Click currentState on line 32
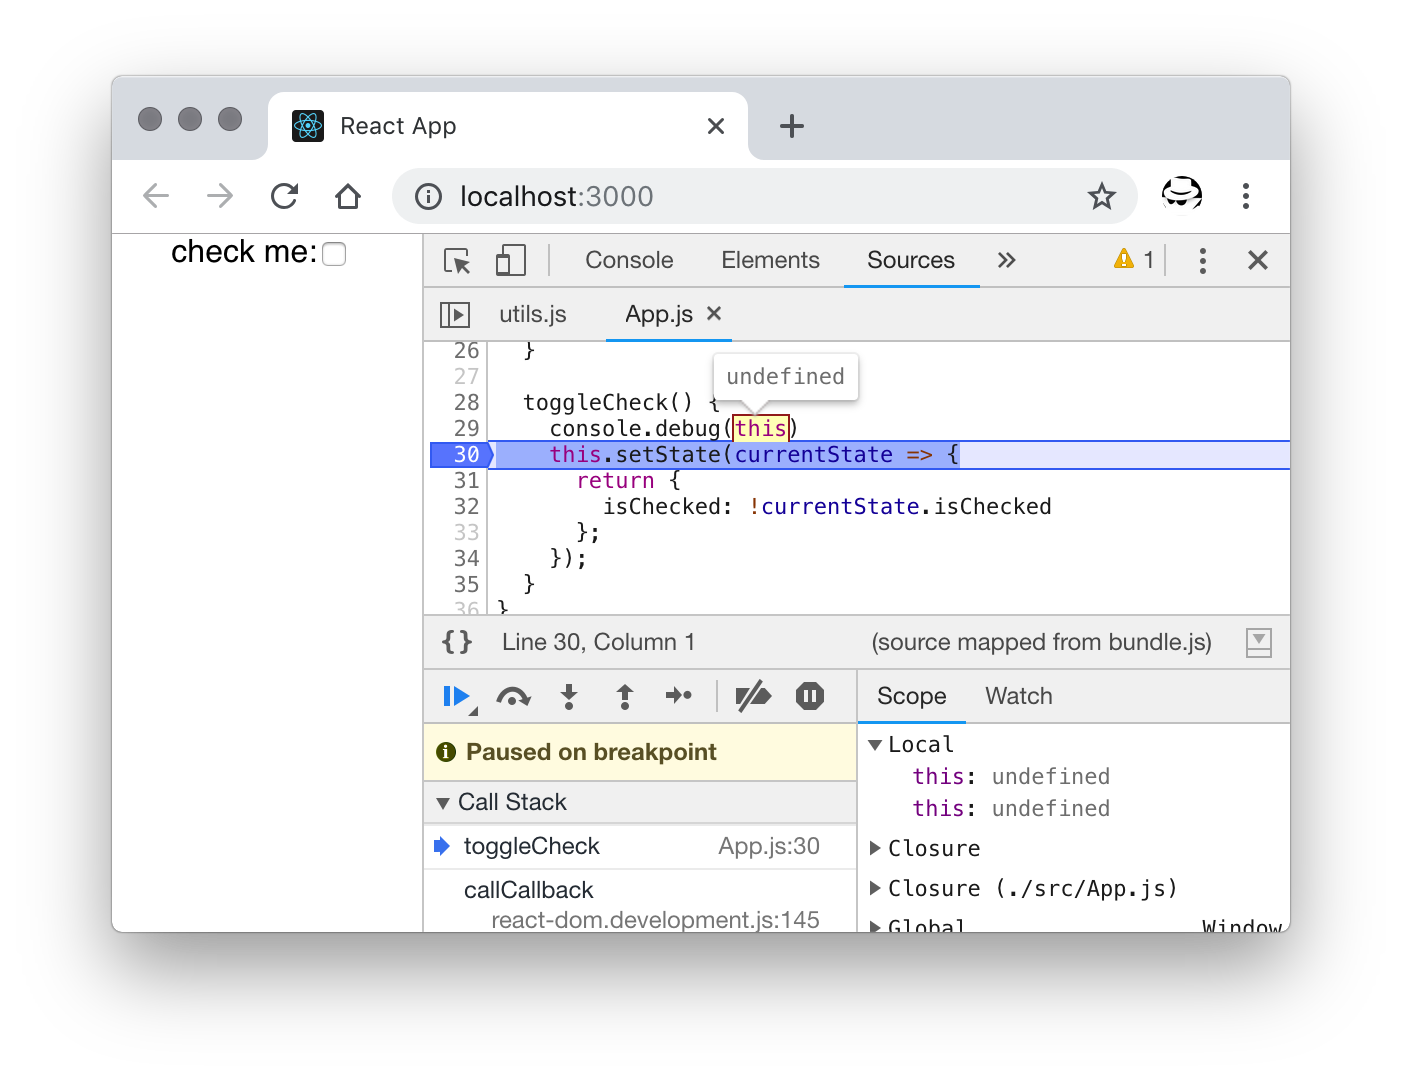Viewport: 1402px width, 1080px height. [x=840, y=506]
